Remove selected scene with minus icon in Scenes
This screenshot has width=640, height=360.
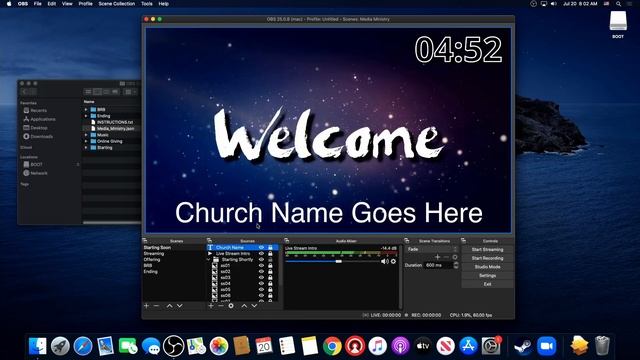coord(156,306)
